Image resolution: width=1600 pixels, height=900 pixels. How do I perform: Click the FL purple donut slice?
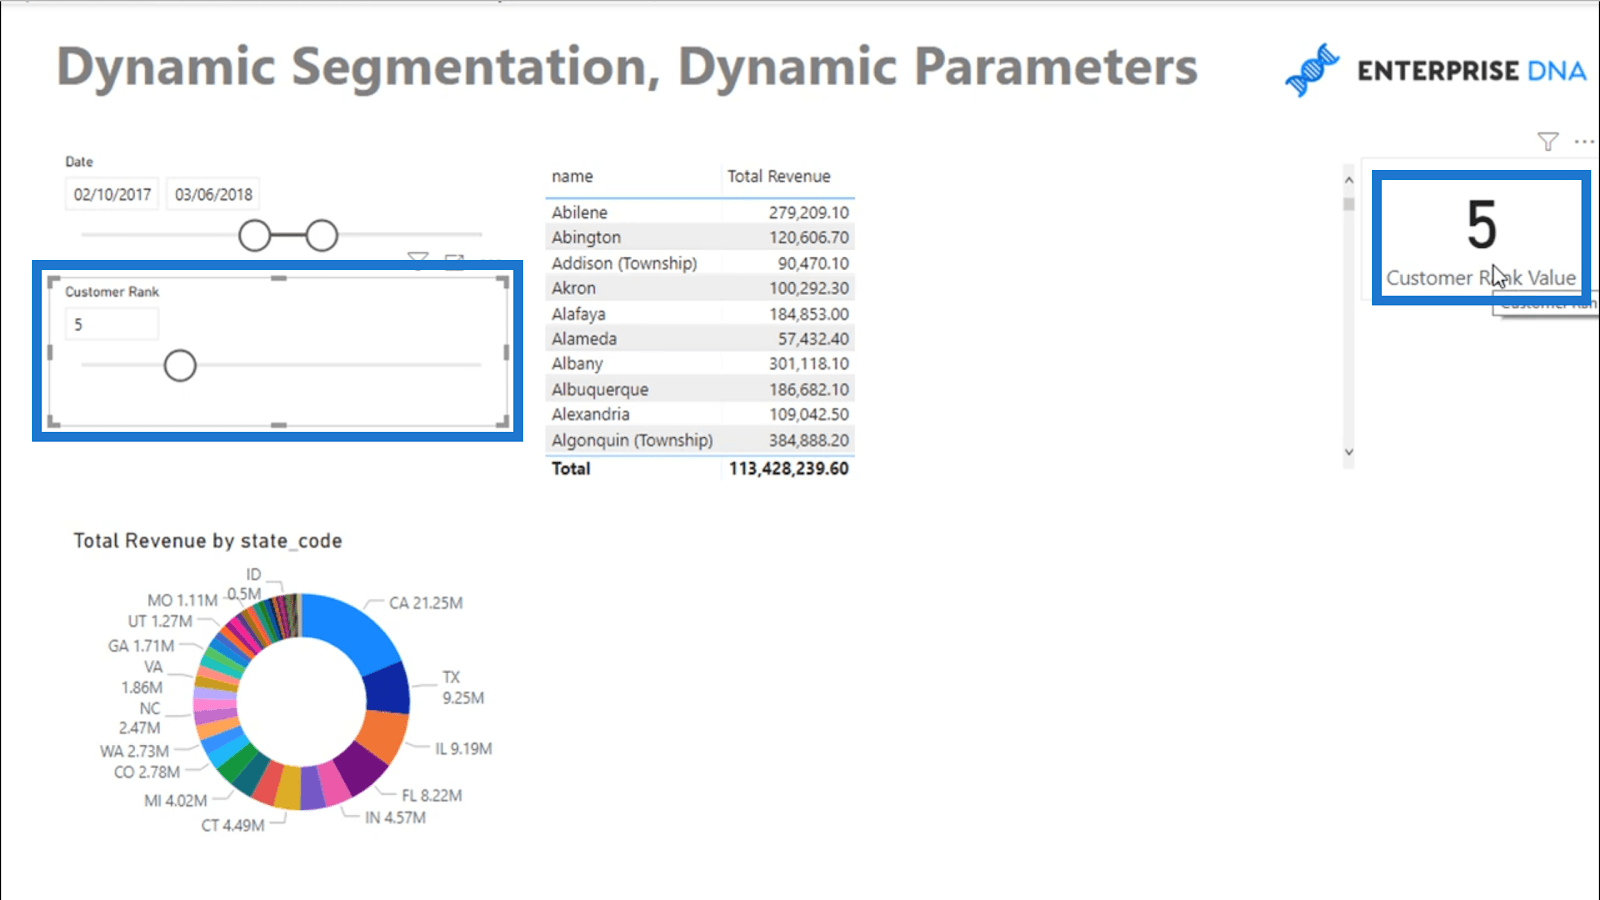click(360, 770)
